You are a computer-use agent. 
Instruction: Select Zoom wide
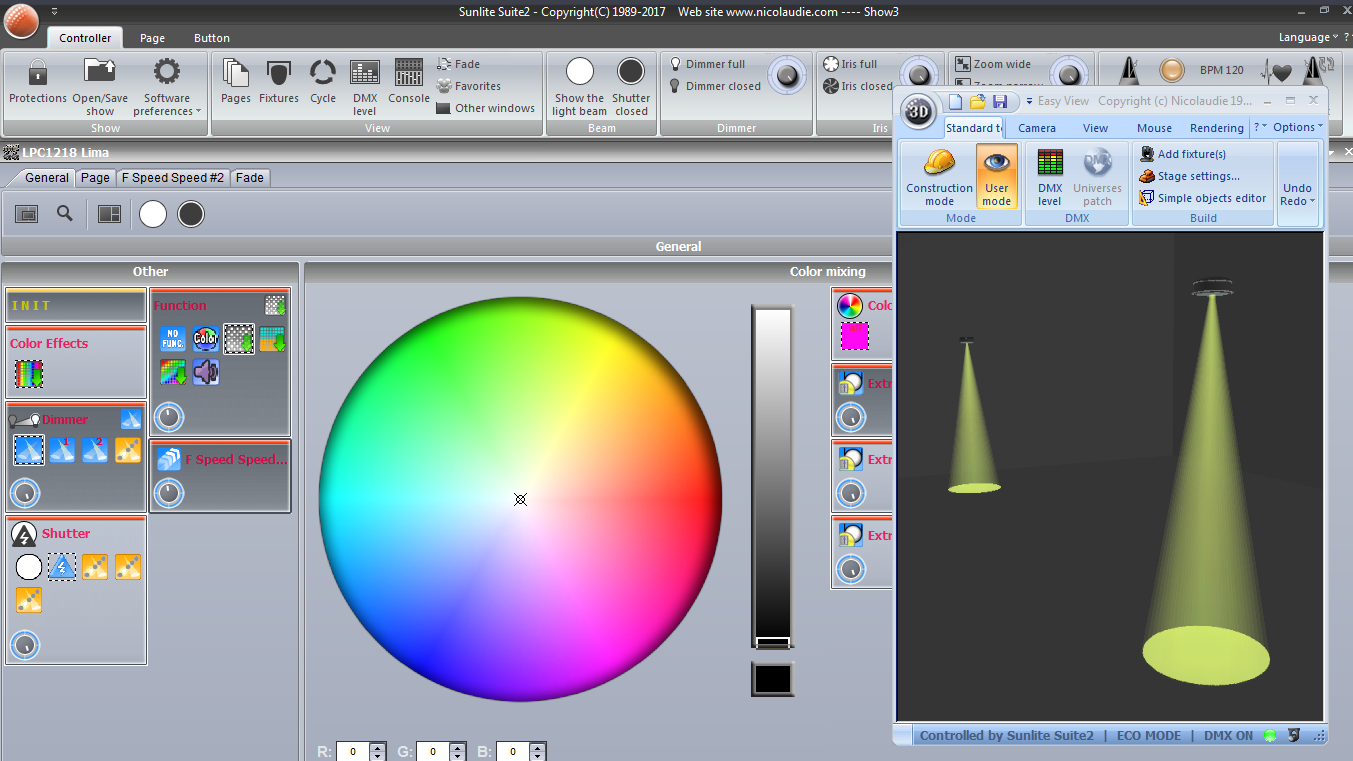[x=993, y=64]
